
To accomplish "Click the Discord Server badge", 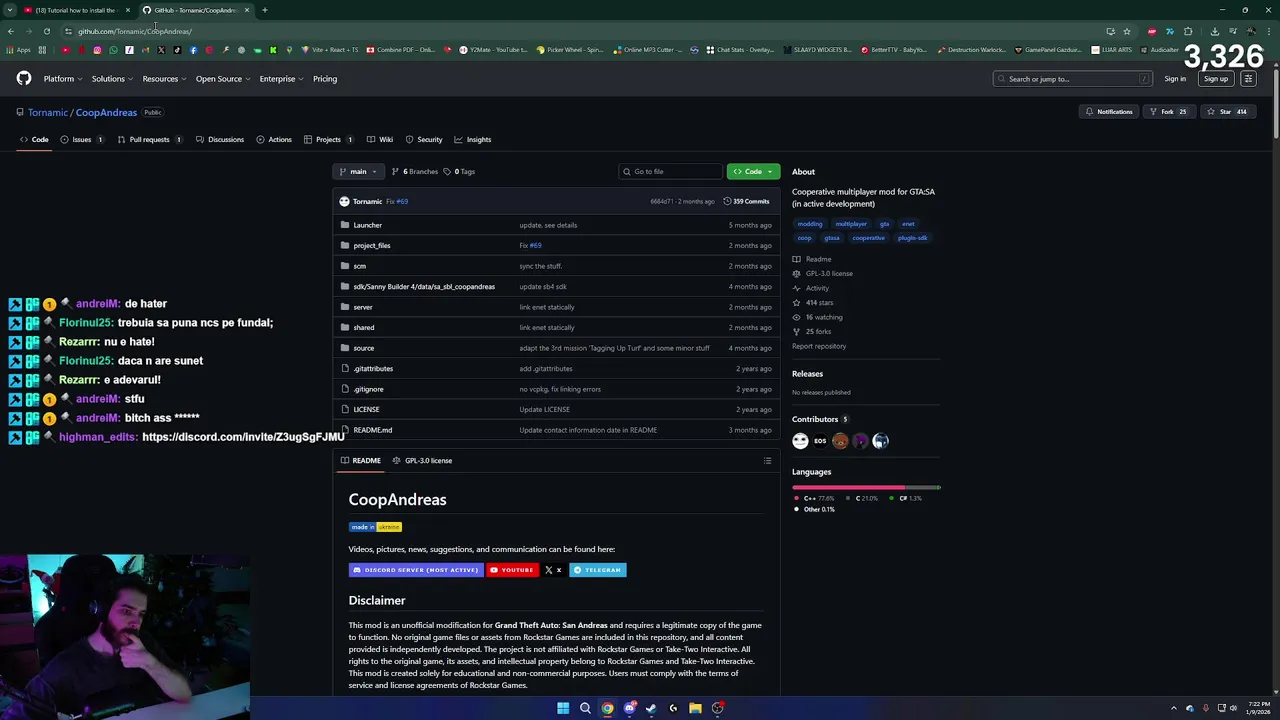I will 416,570.
